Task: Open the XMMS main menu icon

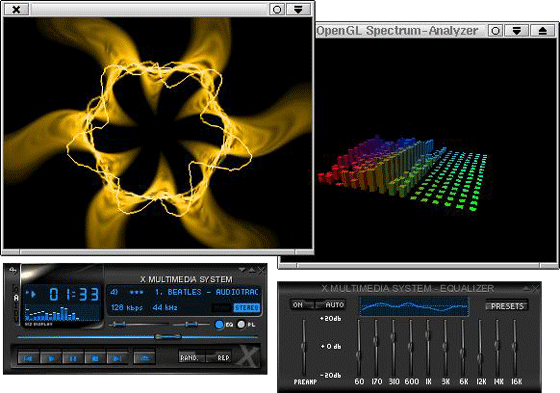Action: tap(13, 270)
